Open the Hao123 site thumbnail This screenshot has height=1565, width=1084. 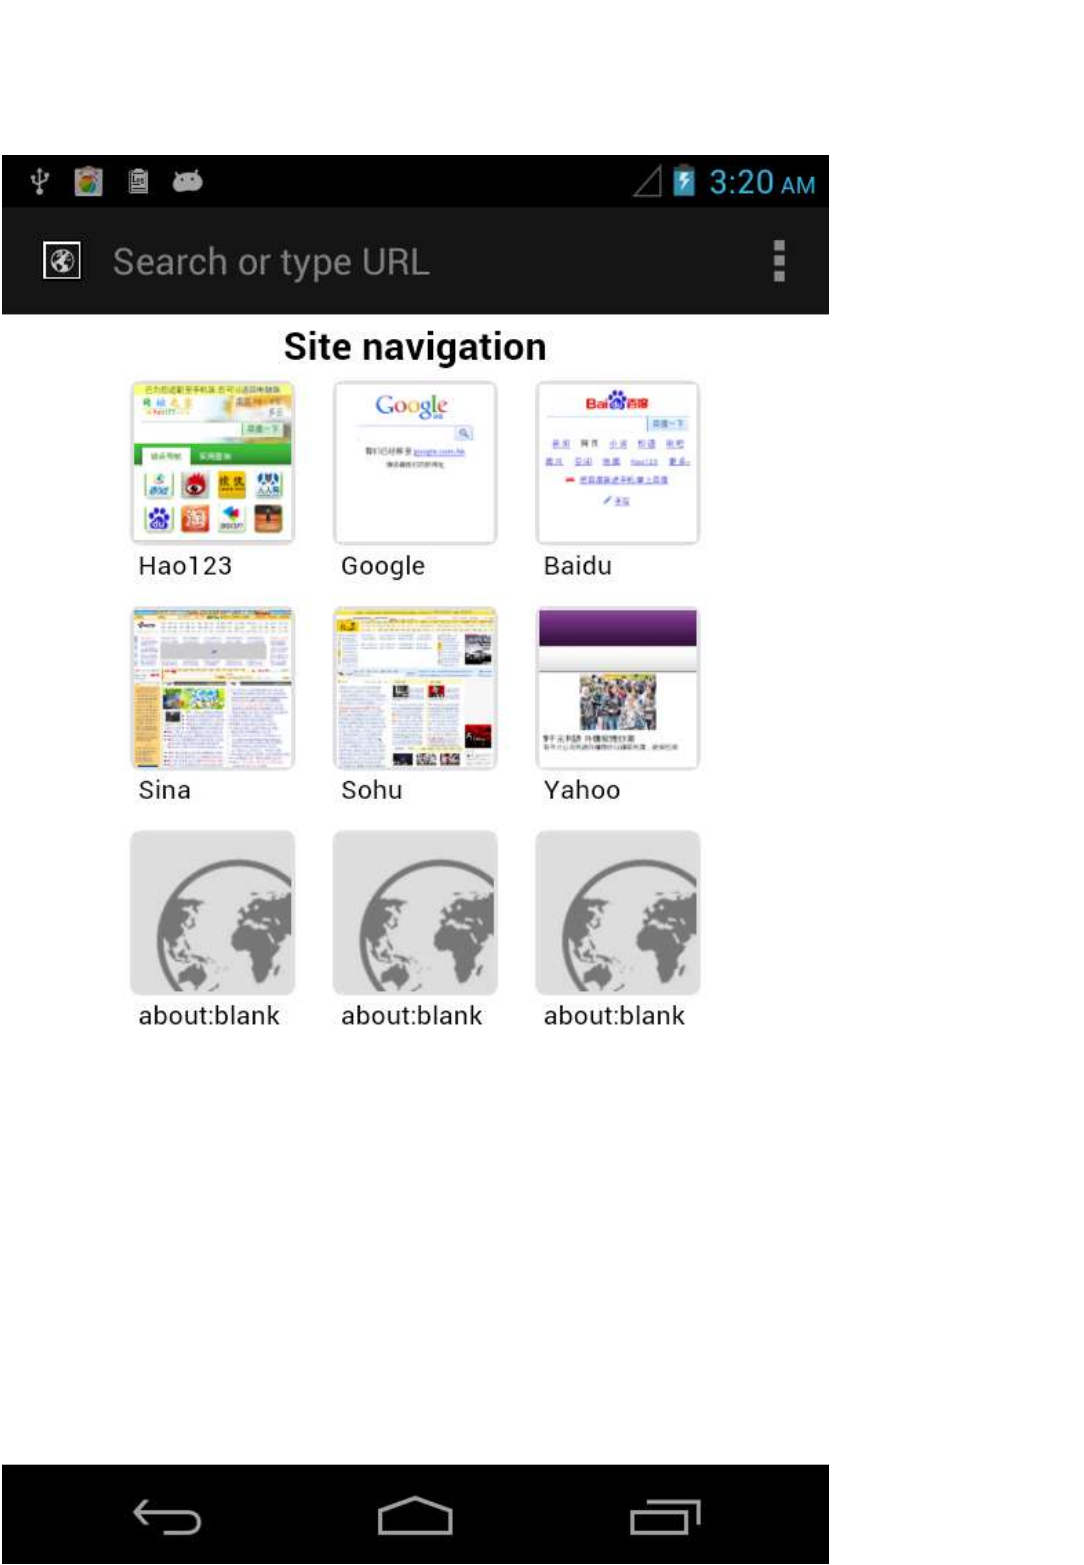click(x=213, y=463)
